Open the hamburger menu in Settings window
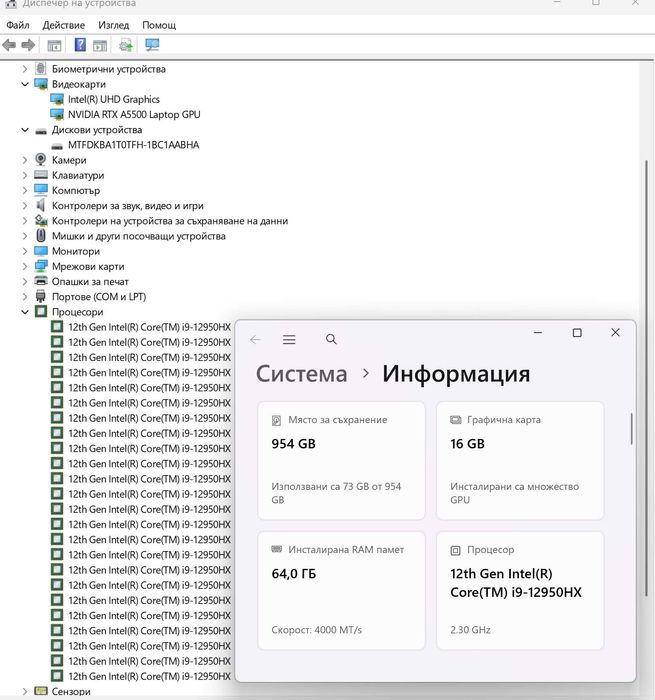Image resolution: width=655 pixels, height=700 pixels. tap(289, 340)
